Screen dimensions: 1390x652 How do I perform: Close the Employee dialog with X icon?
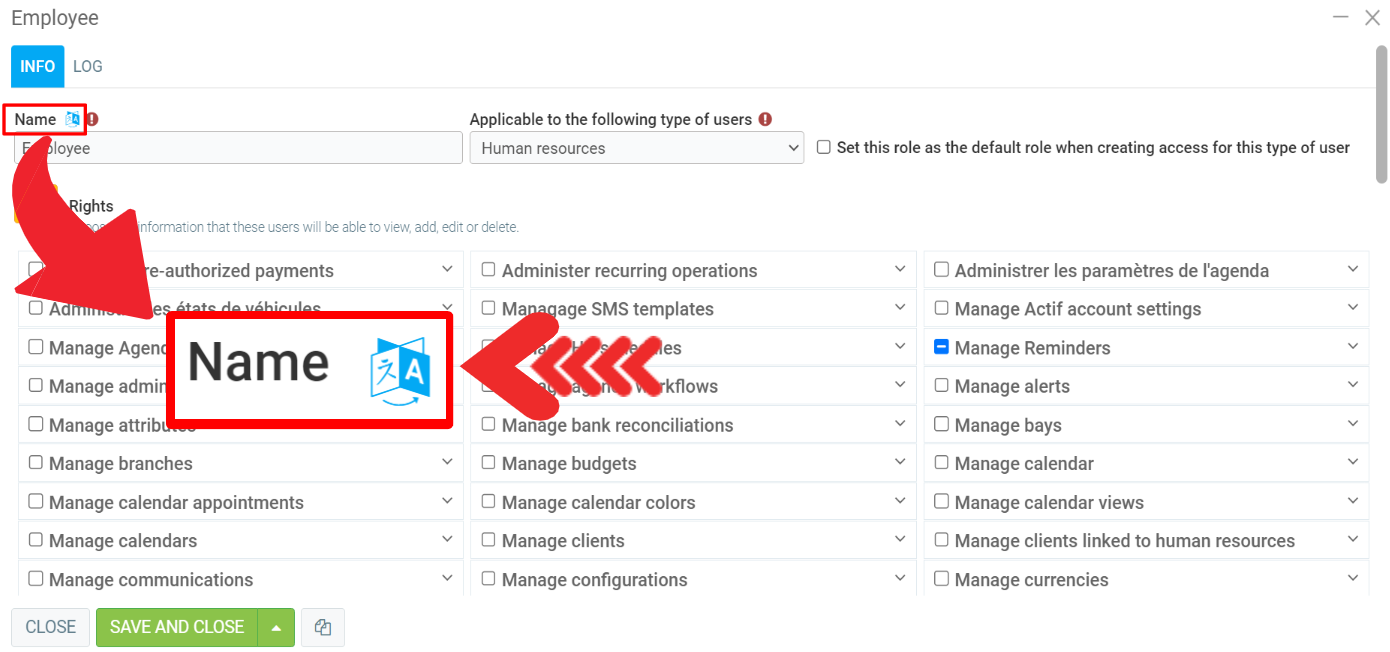1372,17
